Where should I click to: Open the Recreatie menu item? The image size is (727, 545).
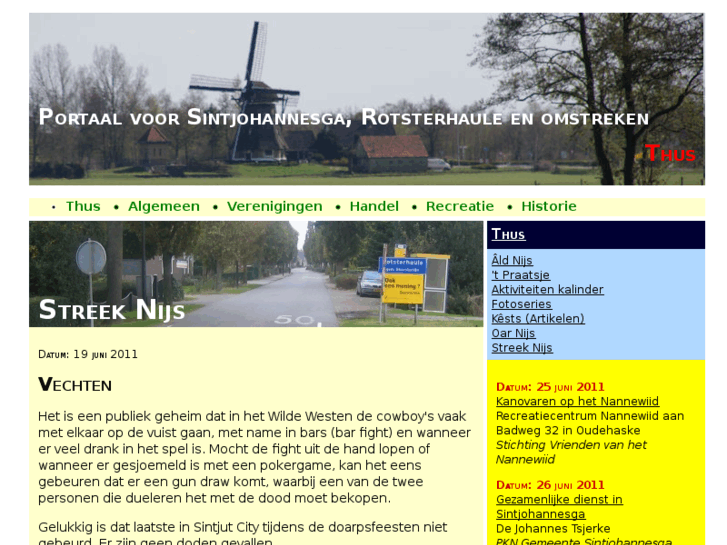pos(460,206)
